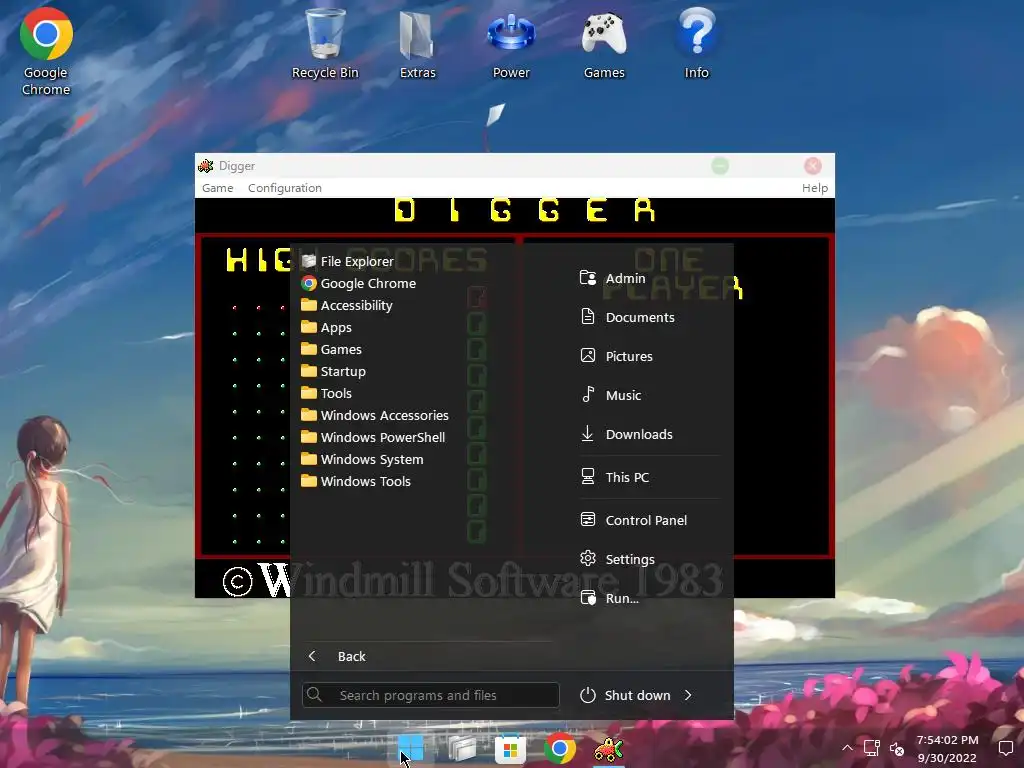Open the Run... dialog entry

click(x=609, y=598)
